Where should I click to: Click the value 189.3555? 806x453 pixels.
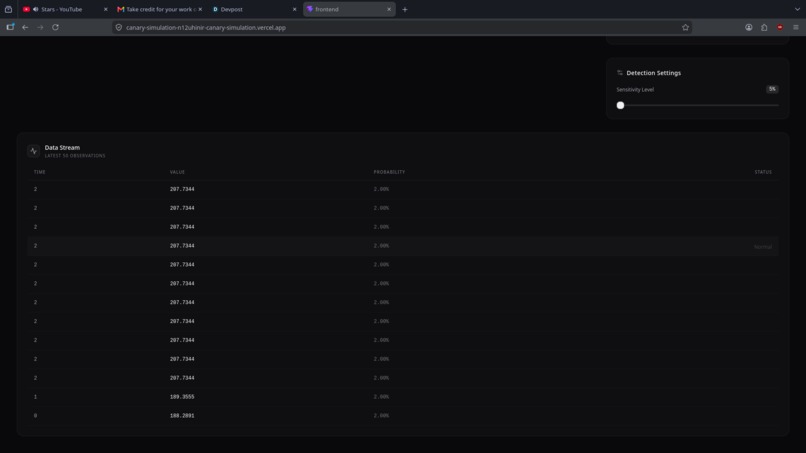click(x=182, y=397)
